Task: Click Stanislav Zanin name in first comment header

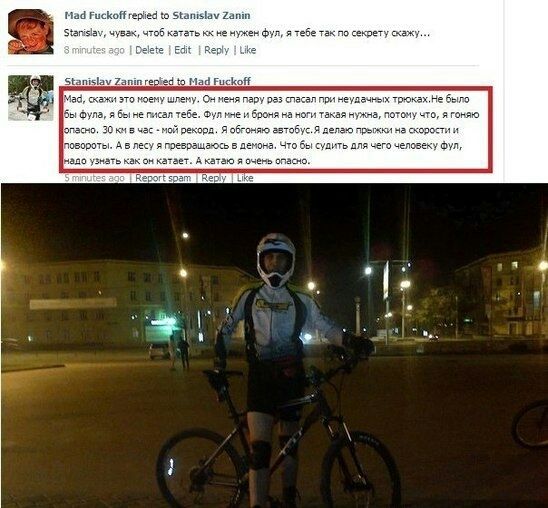Action: [211, 15]
